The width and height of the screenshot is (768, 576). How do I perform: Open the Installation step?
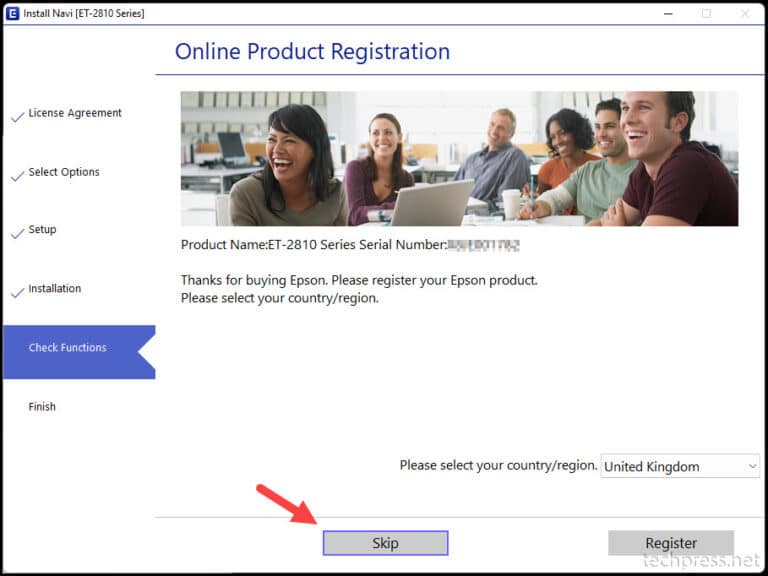click(55, 289)
